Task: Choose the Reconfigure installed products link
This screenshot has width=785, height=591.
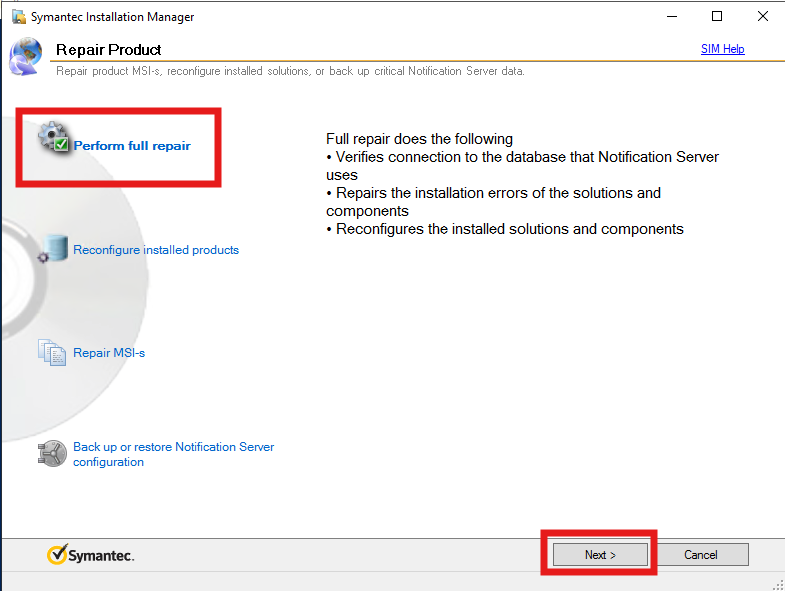Action: pos(156,250)
